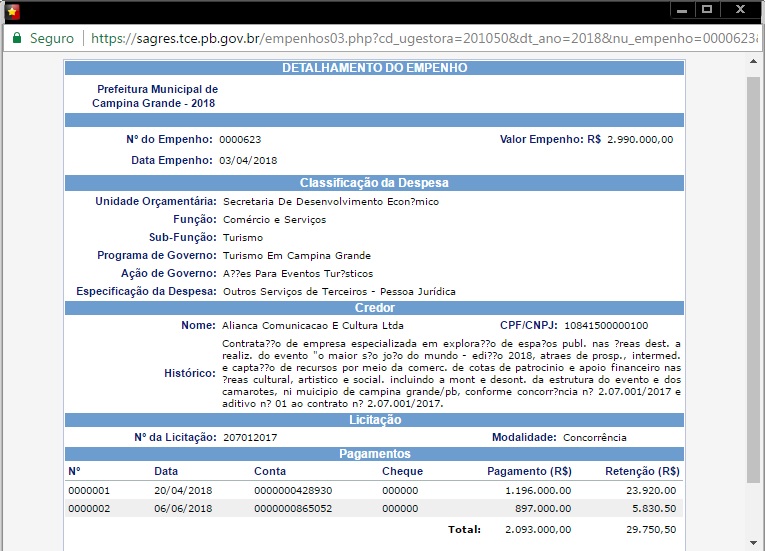Minimize the browser window
The height and width of the screenshot is (551, 765).
(682, 10)
